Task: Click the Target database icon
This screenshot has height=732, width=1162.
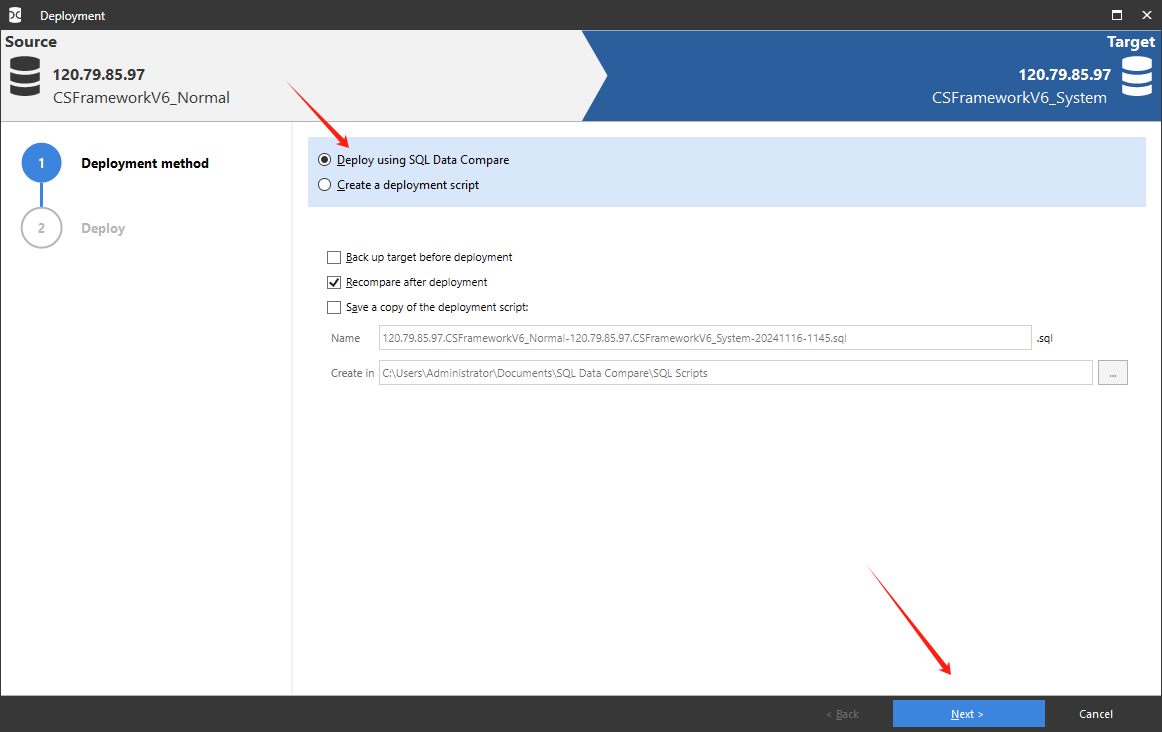Action: coord(1137,76)
